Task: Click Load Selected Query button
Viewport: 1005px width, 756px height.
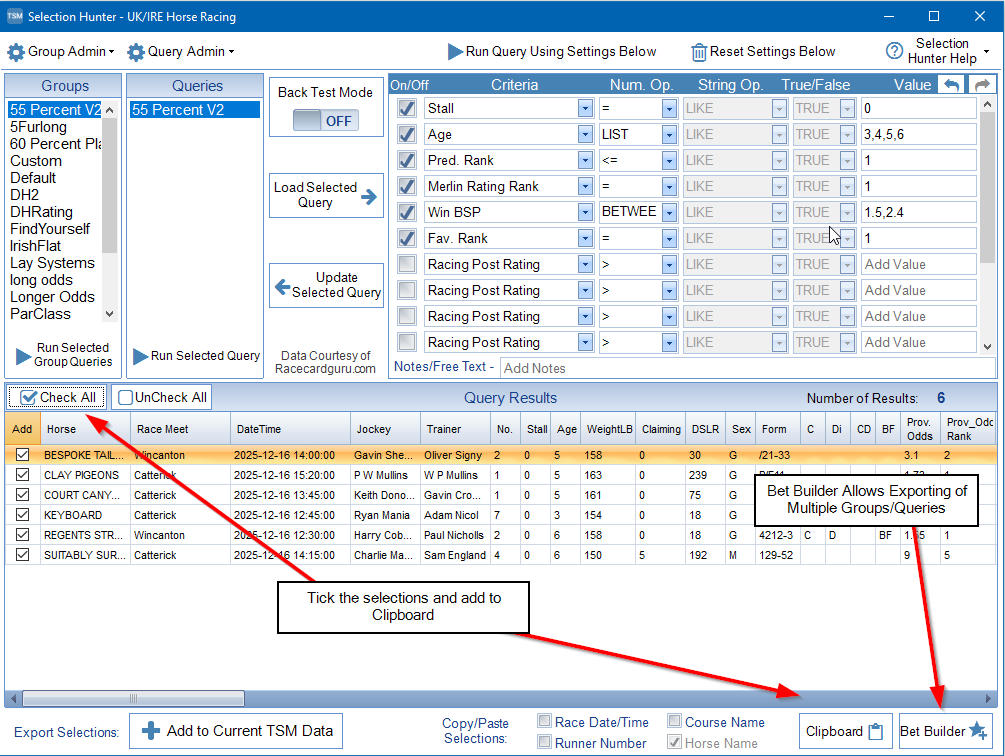Action: coord(326,195)
